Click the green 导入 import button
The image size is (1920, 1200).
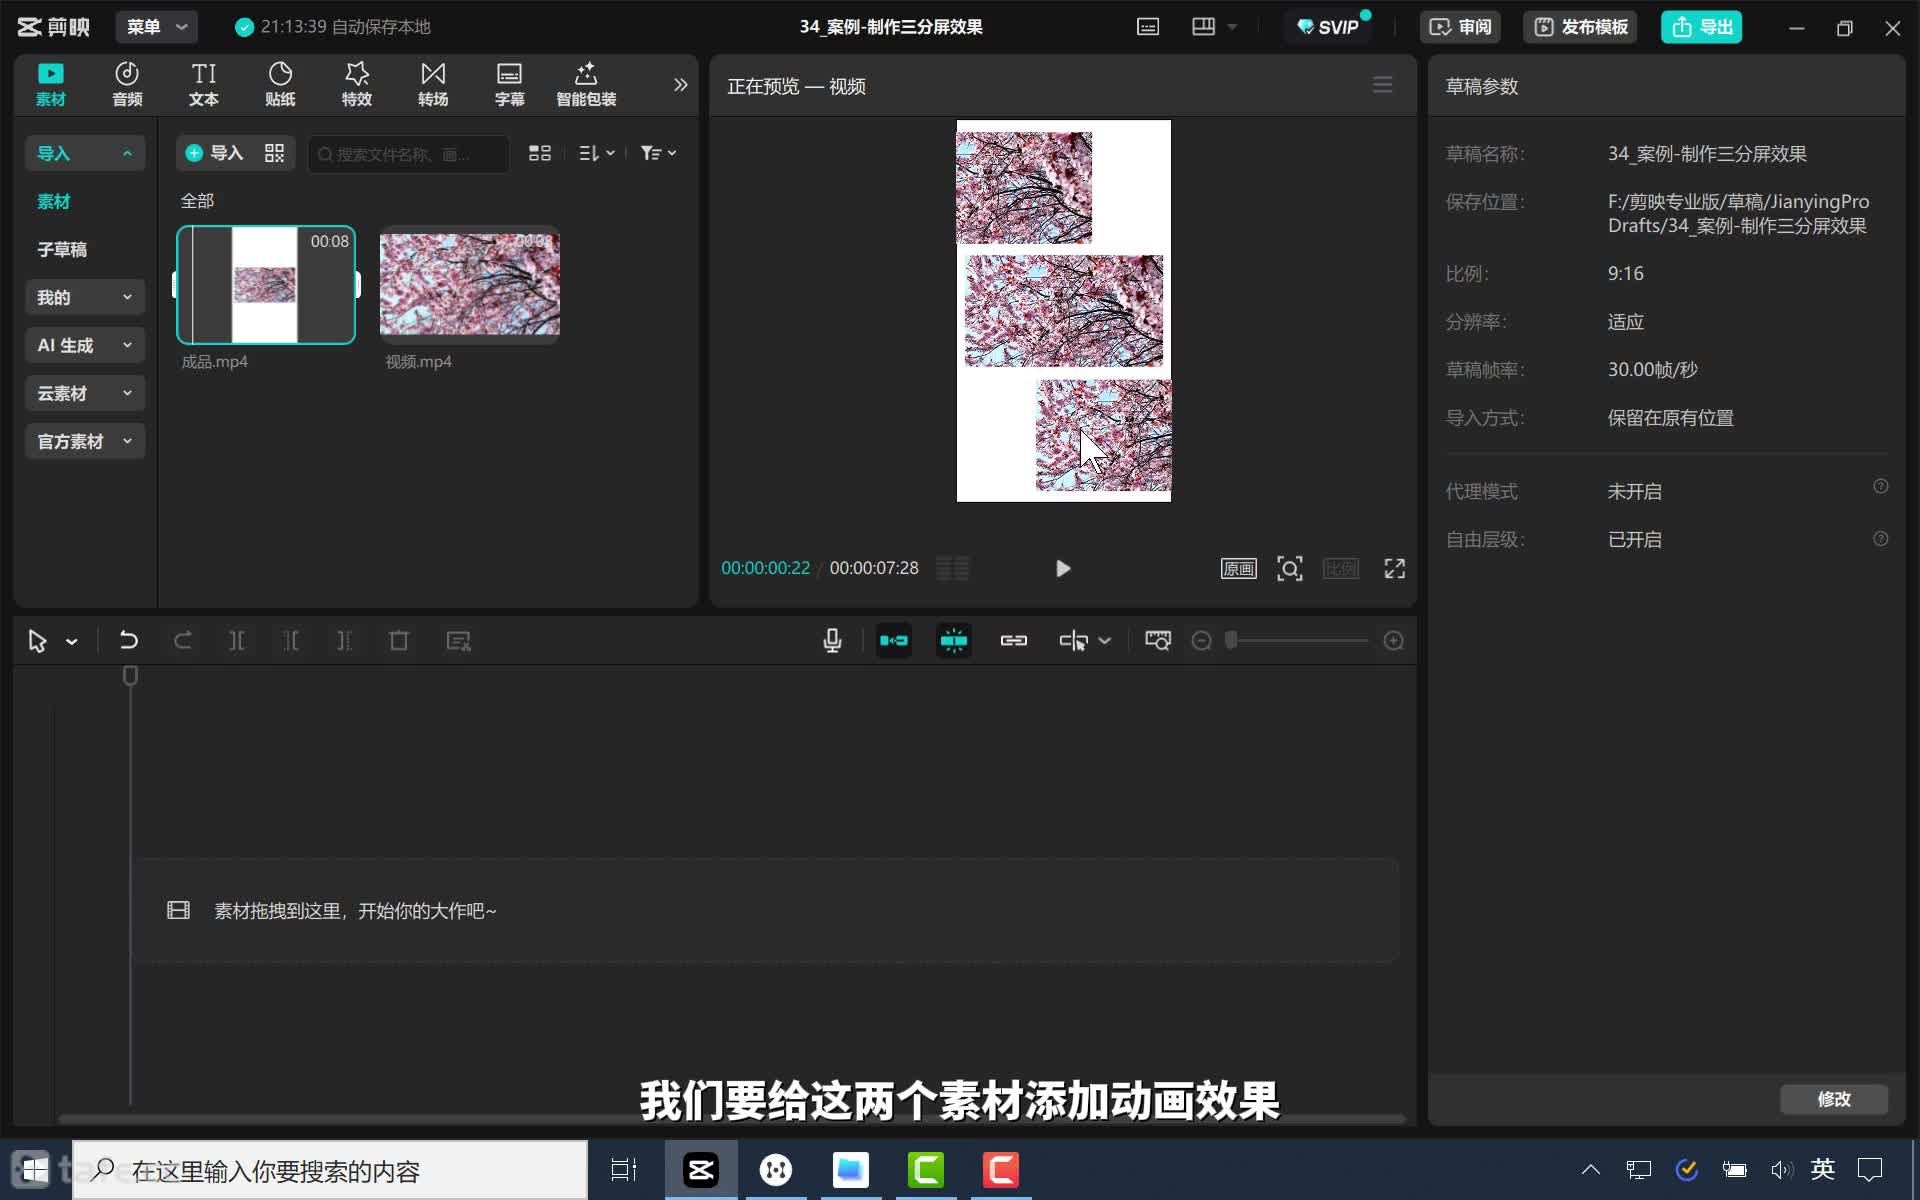[x=215, y=153]
